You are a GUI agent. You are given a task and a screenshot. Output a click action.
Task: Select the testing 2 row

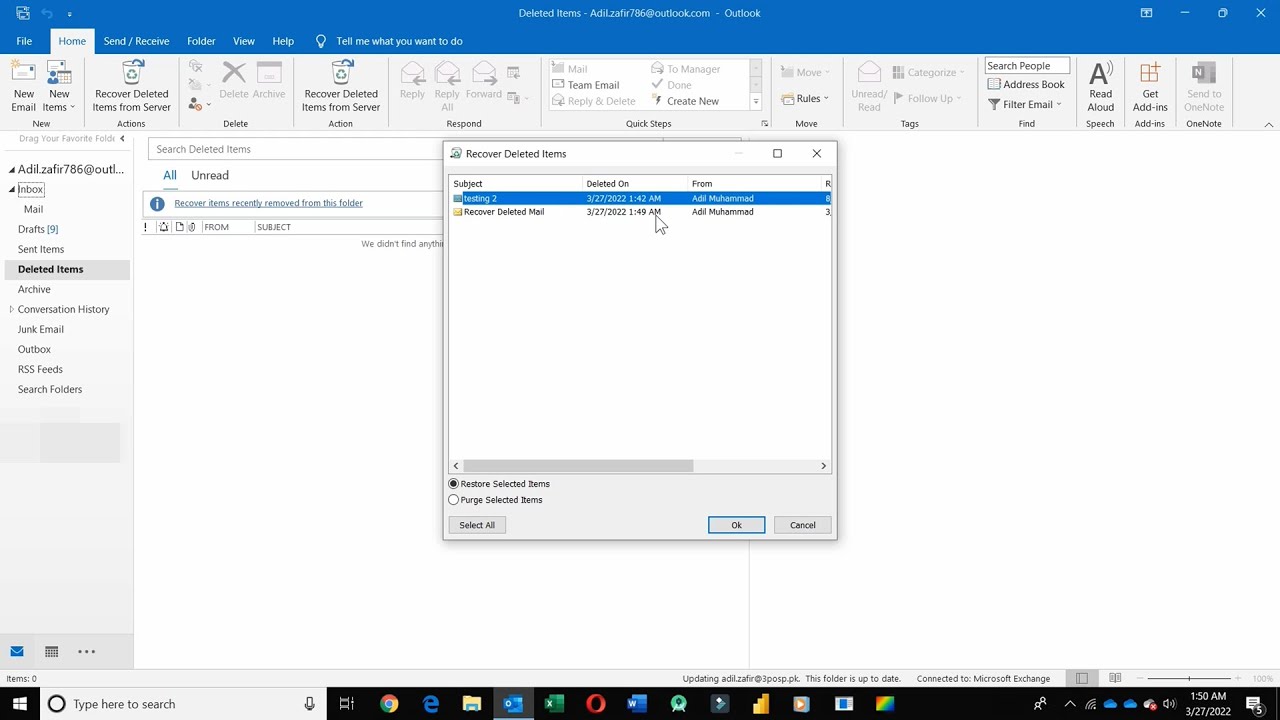click(x=640, y=198)
